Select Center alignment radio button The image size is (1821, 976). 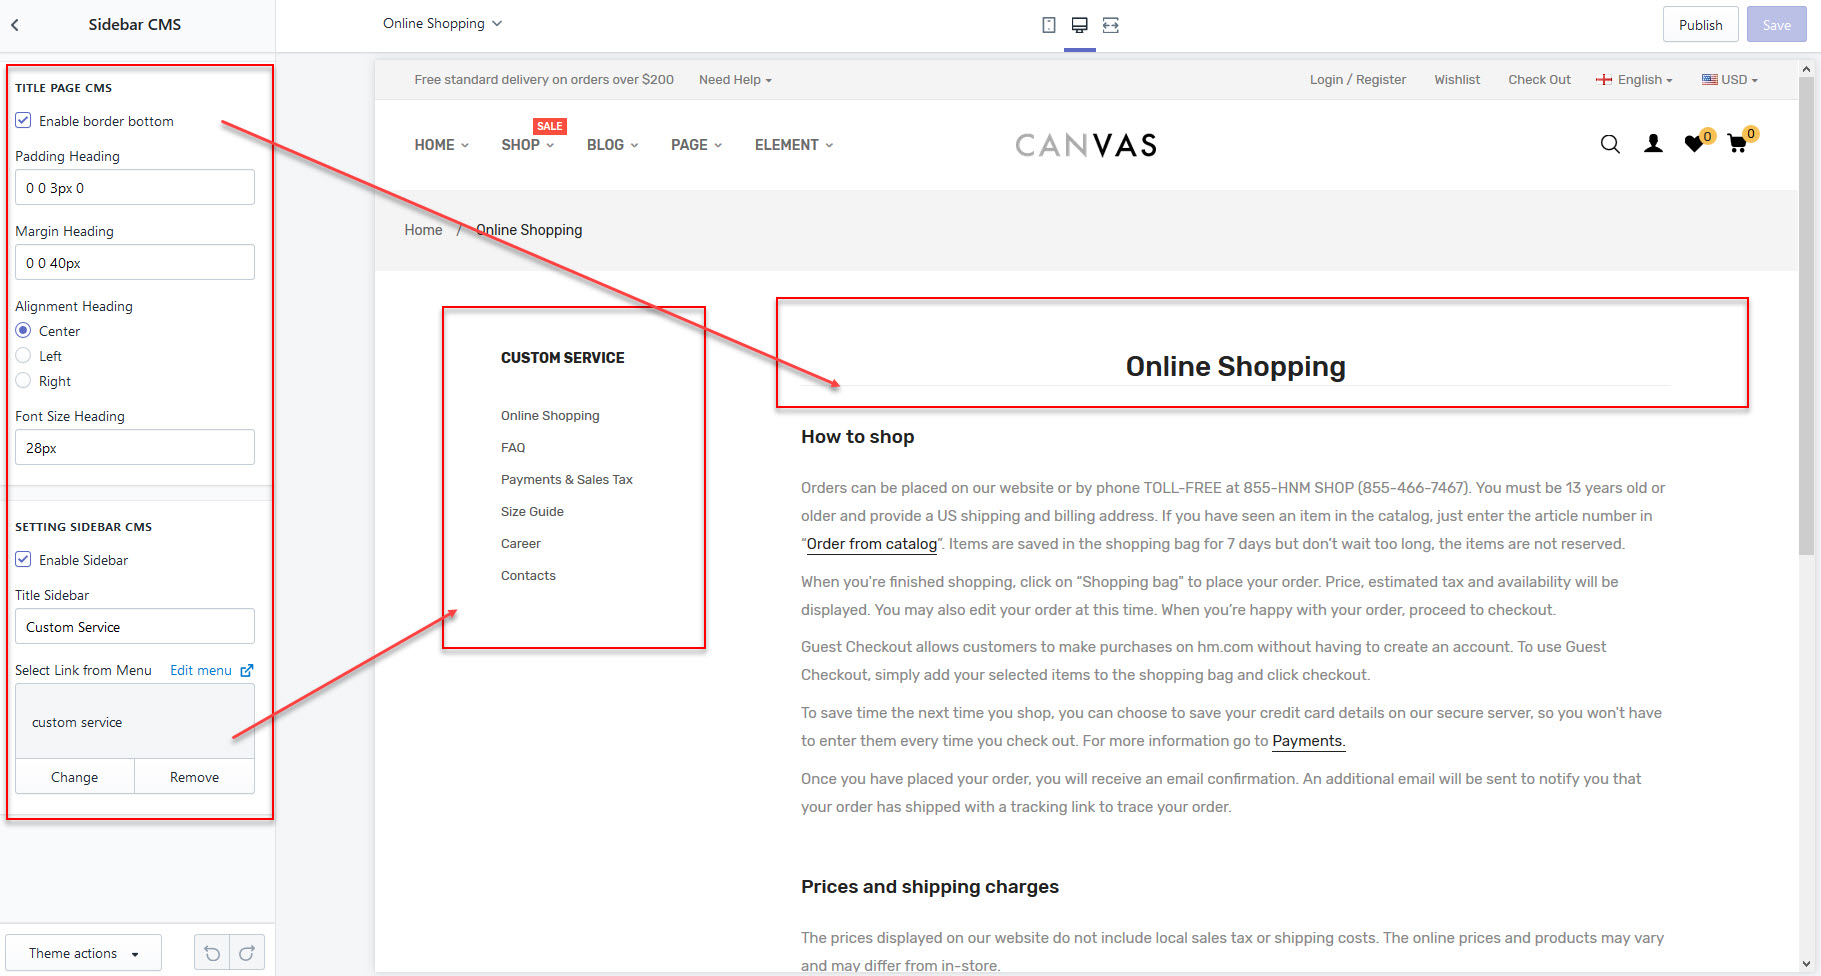pos(23,331)
